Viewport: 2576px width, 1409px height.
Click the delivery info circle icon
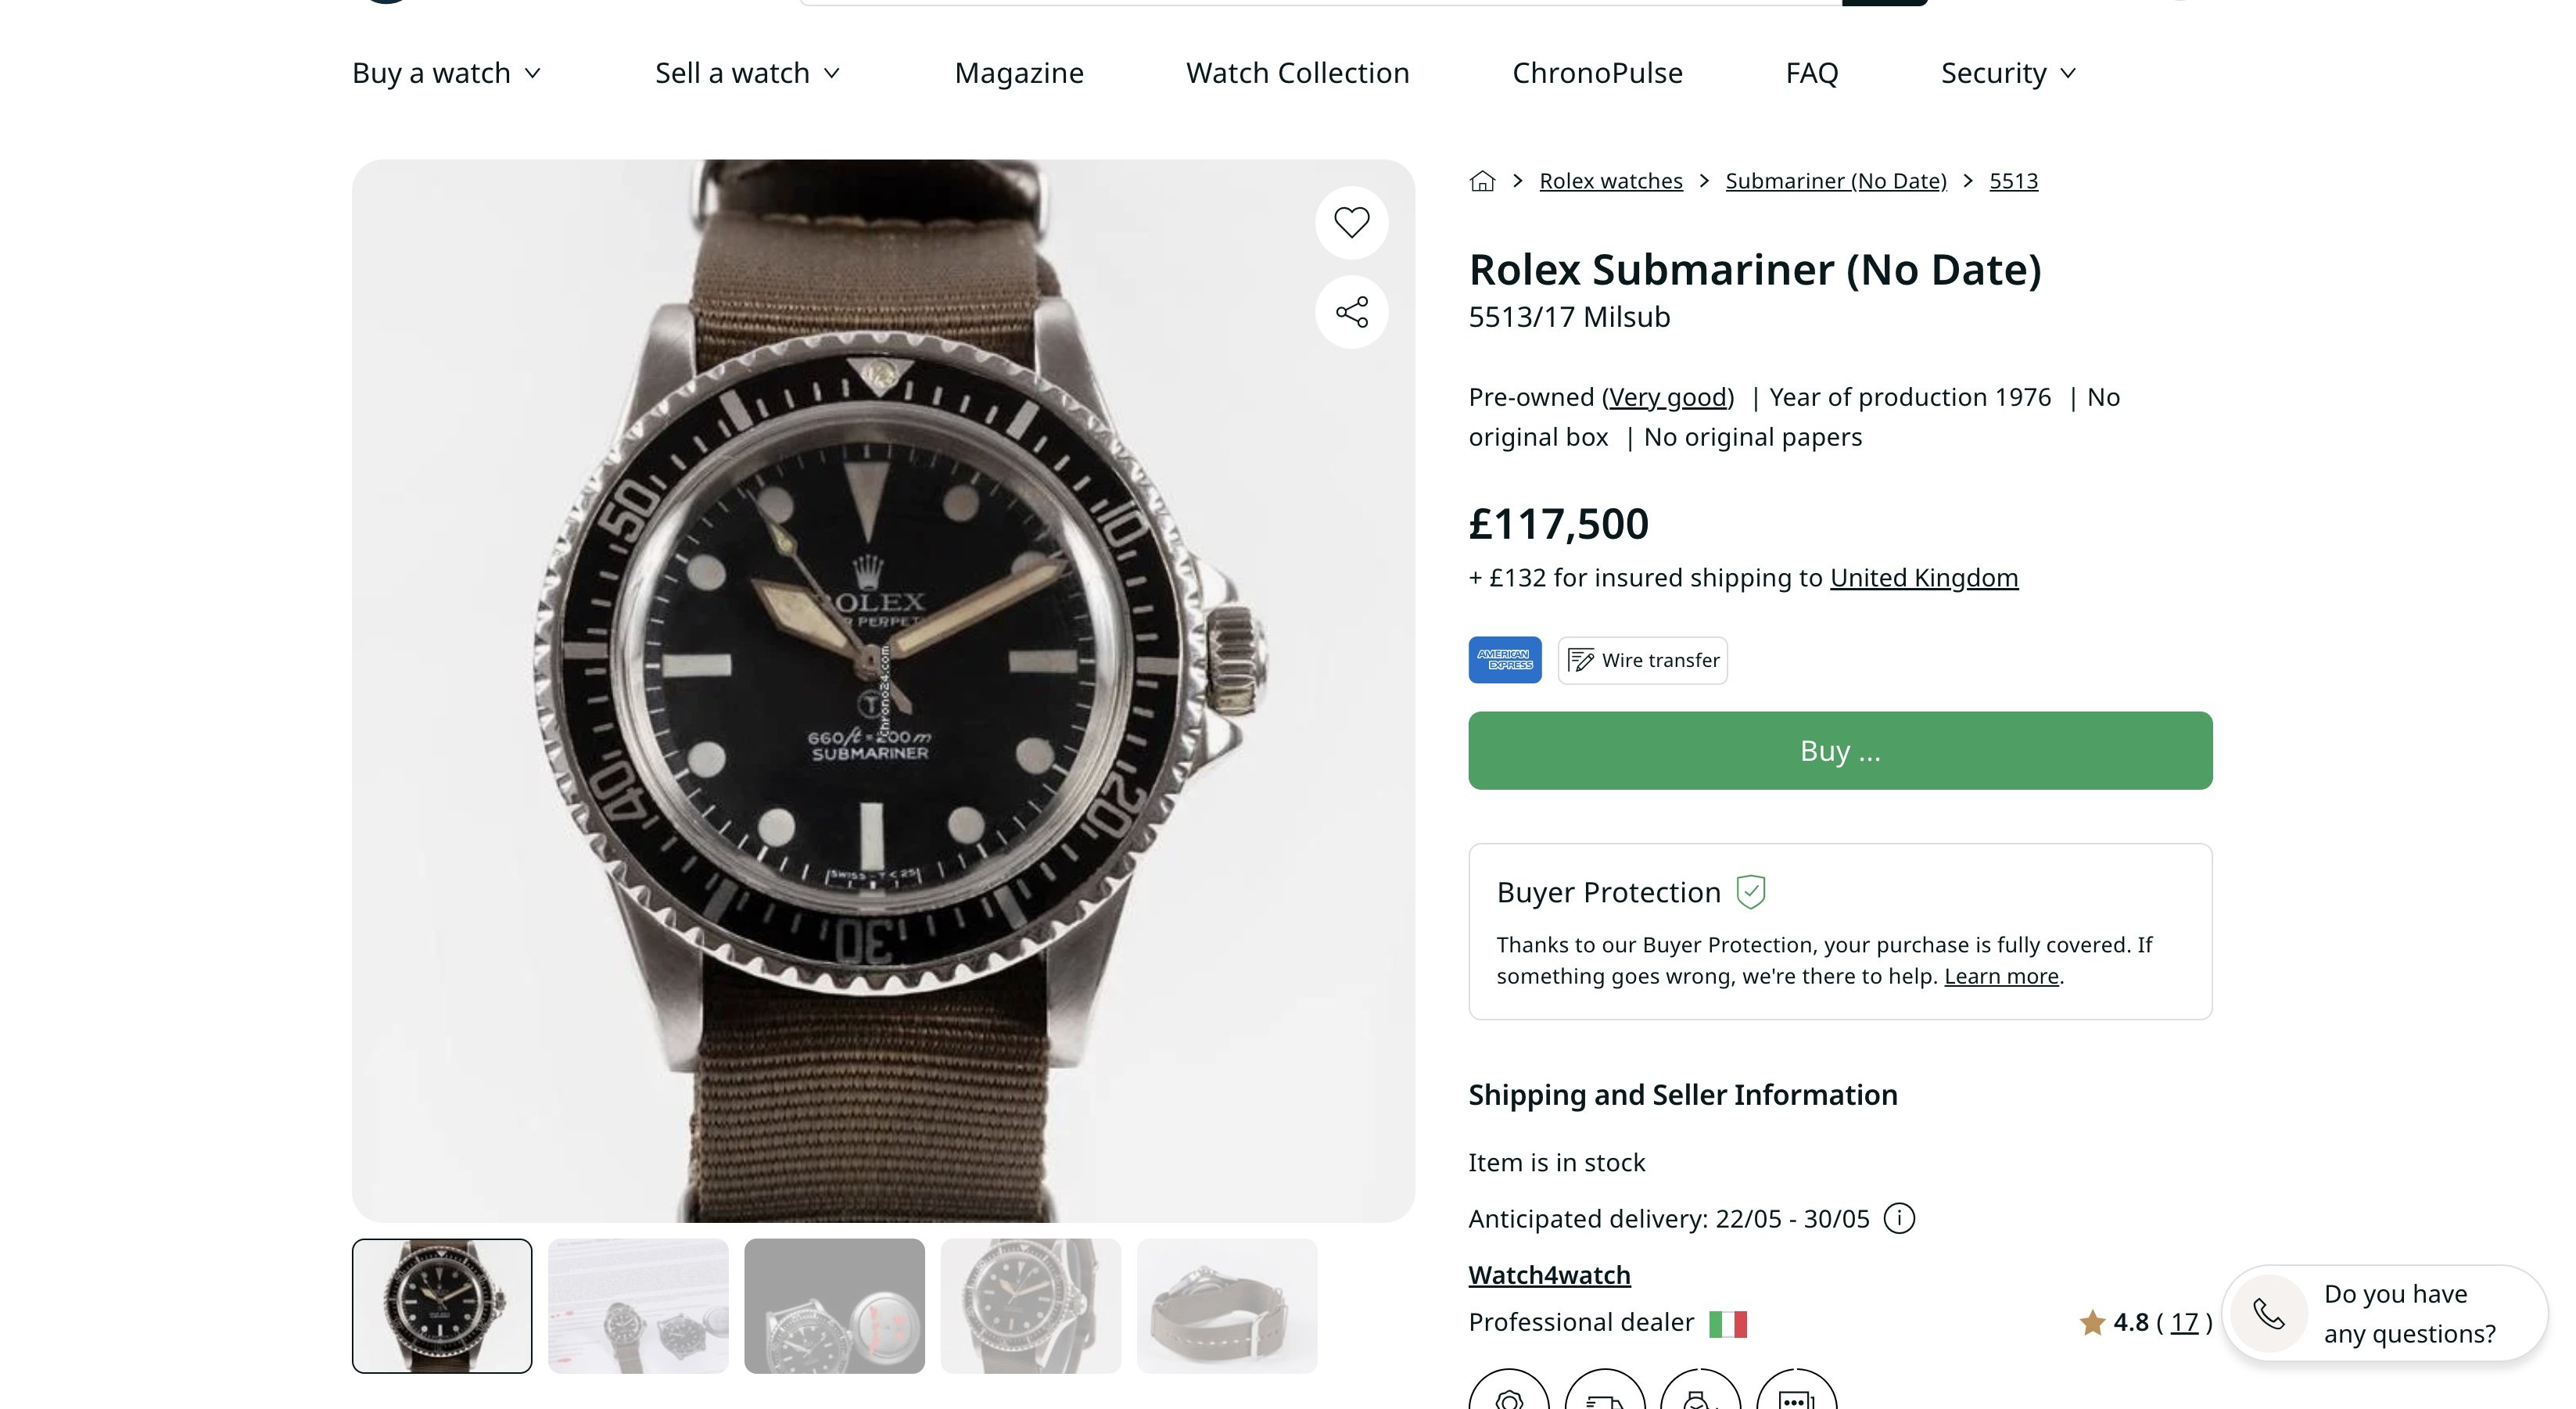tap(1898, 1219)
